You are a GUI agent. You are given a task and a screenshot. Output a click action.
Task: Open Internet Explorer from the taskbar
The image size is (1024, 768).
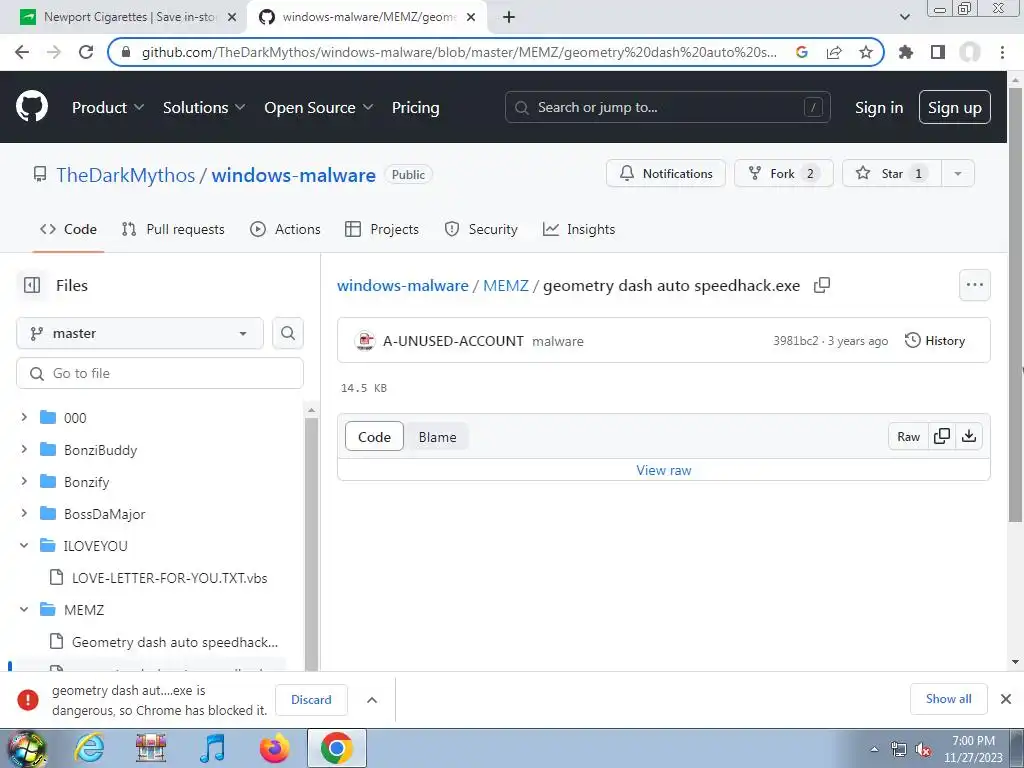click(x=89, y=748)
